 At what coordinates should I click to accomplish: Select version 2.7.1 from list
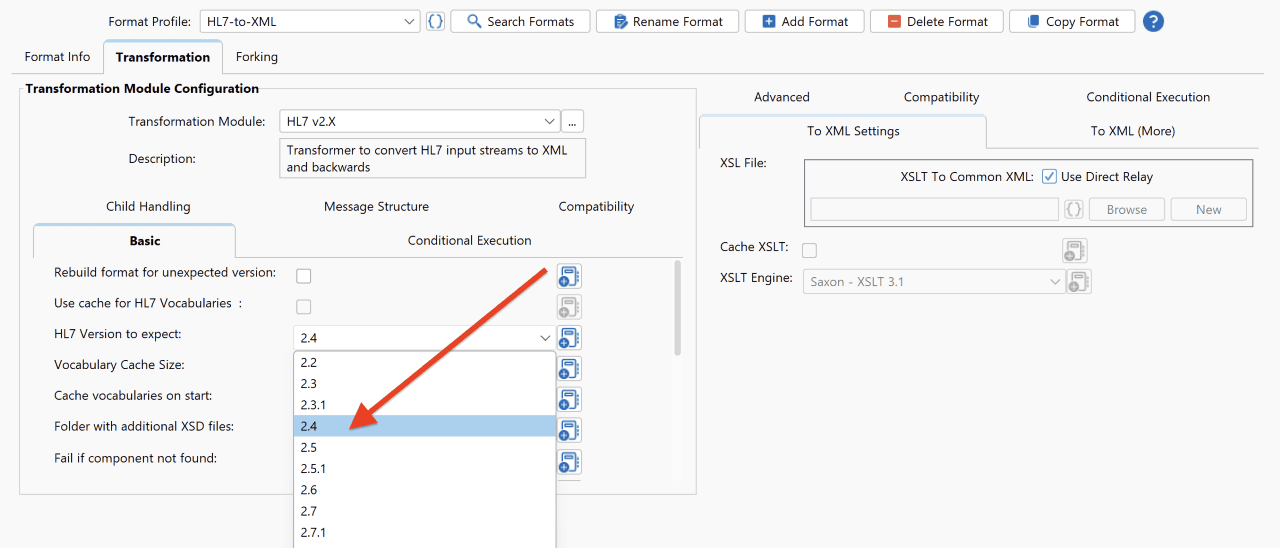point(424,532)
